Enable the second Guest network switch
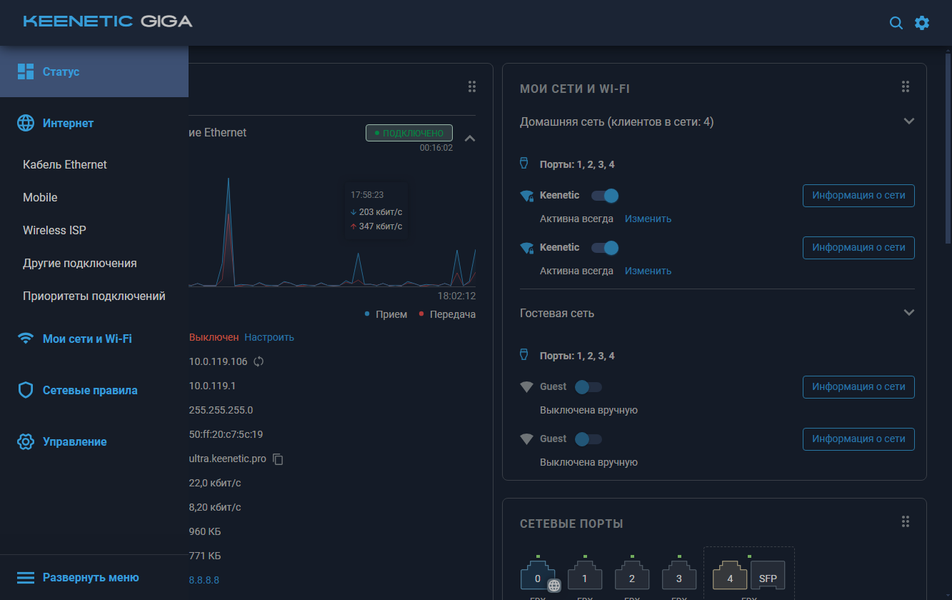Viewport: 952px width, 600px height. coord(588,439)
